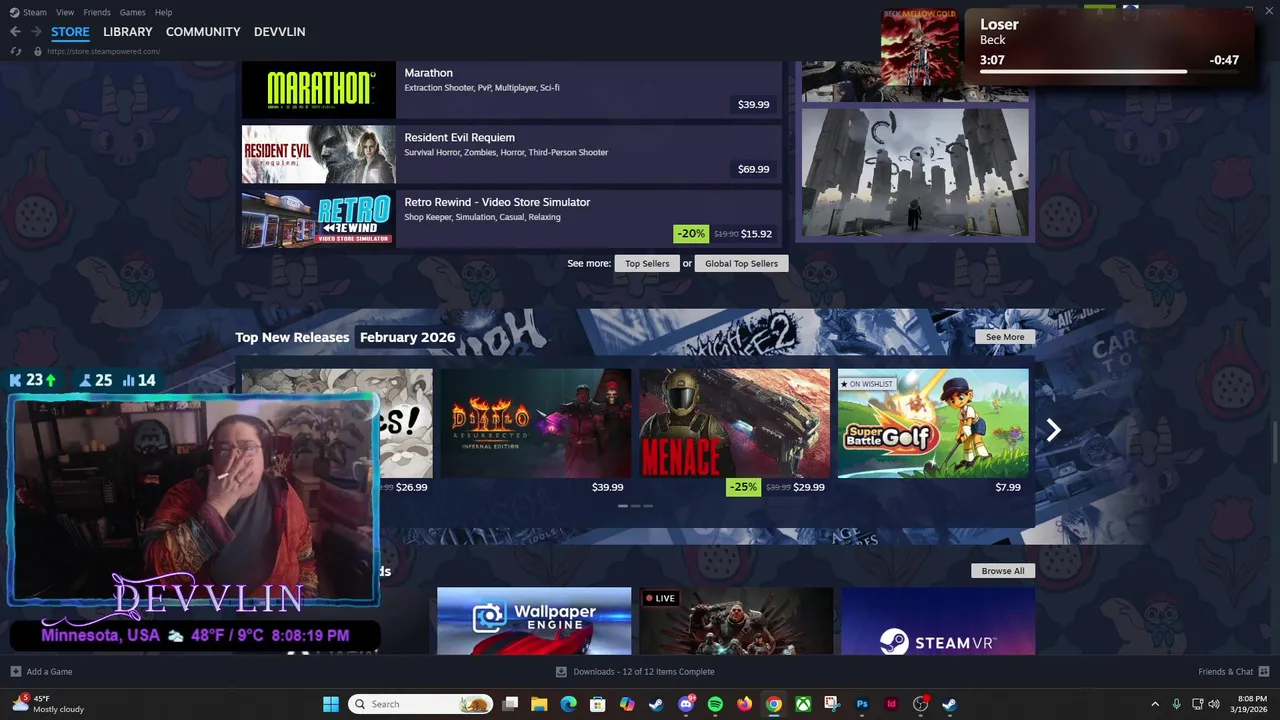This screenshot has height=720, width=1280.
Task: Open Retro Rewind Video Store Simulator listing
Action: 512,219
